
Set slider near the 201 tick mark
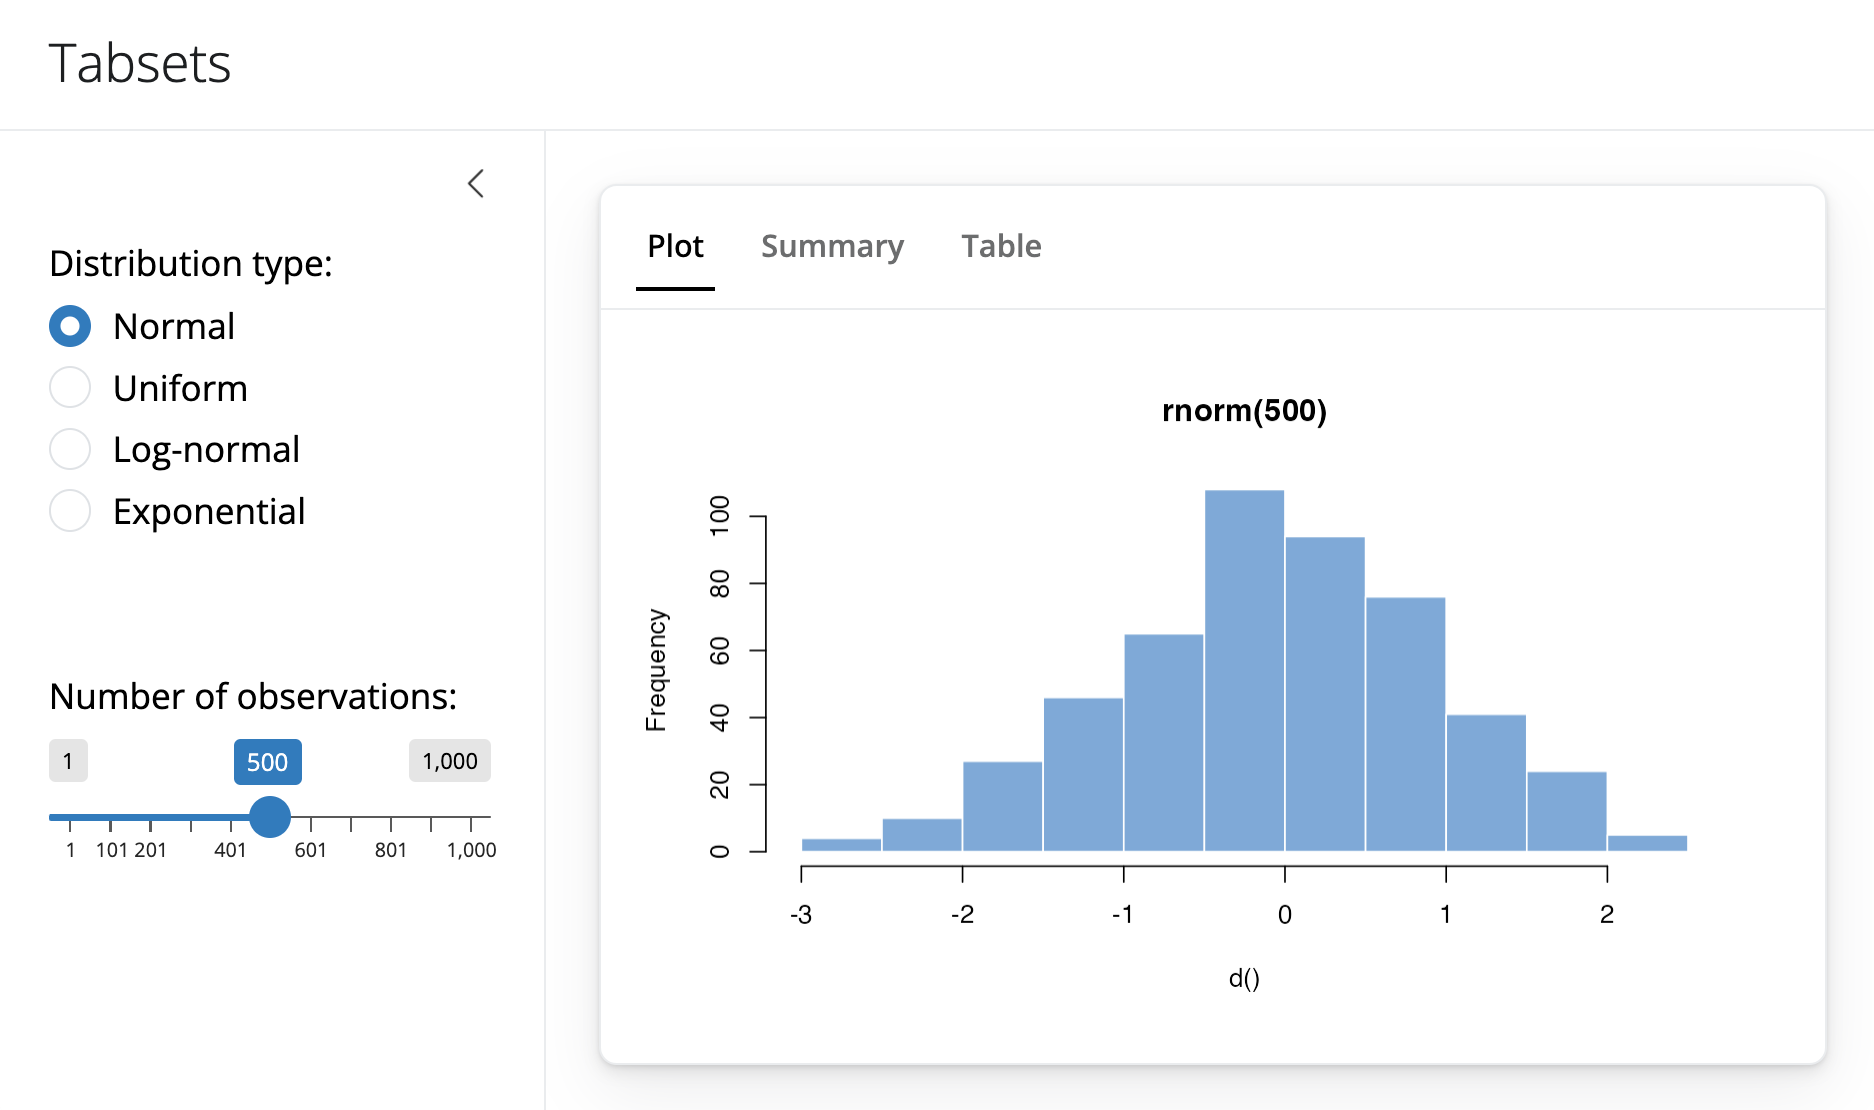click(151, 817)
